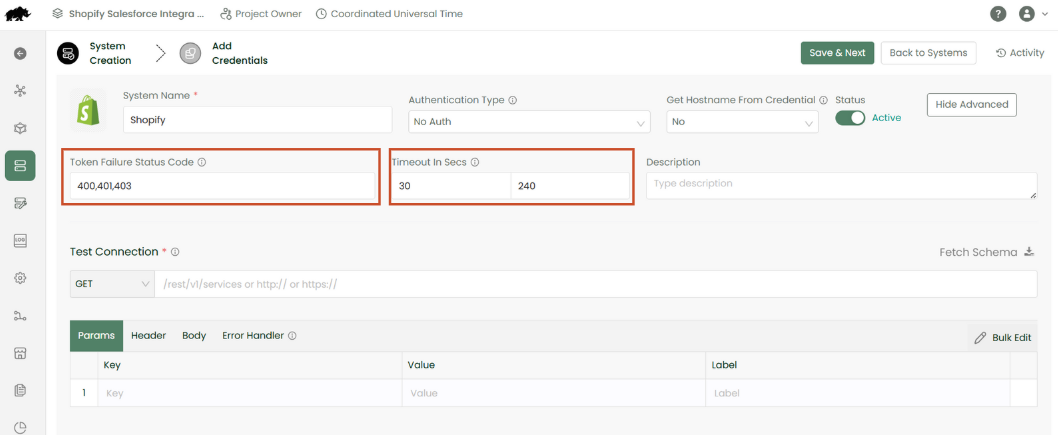Click the Timeout In Secs info icon

474,163
